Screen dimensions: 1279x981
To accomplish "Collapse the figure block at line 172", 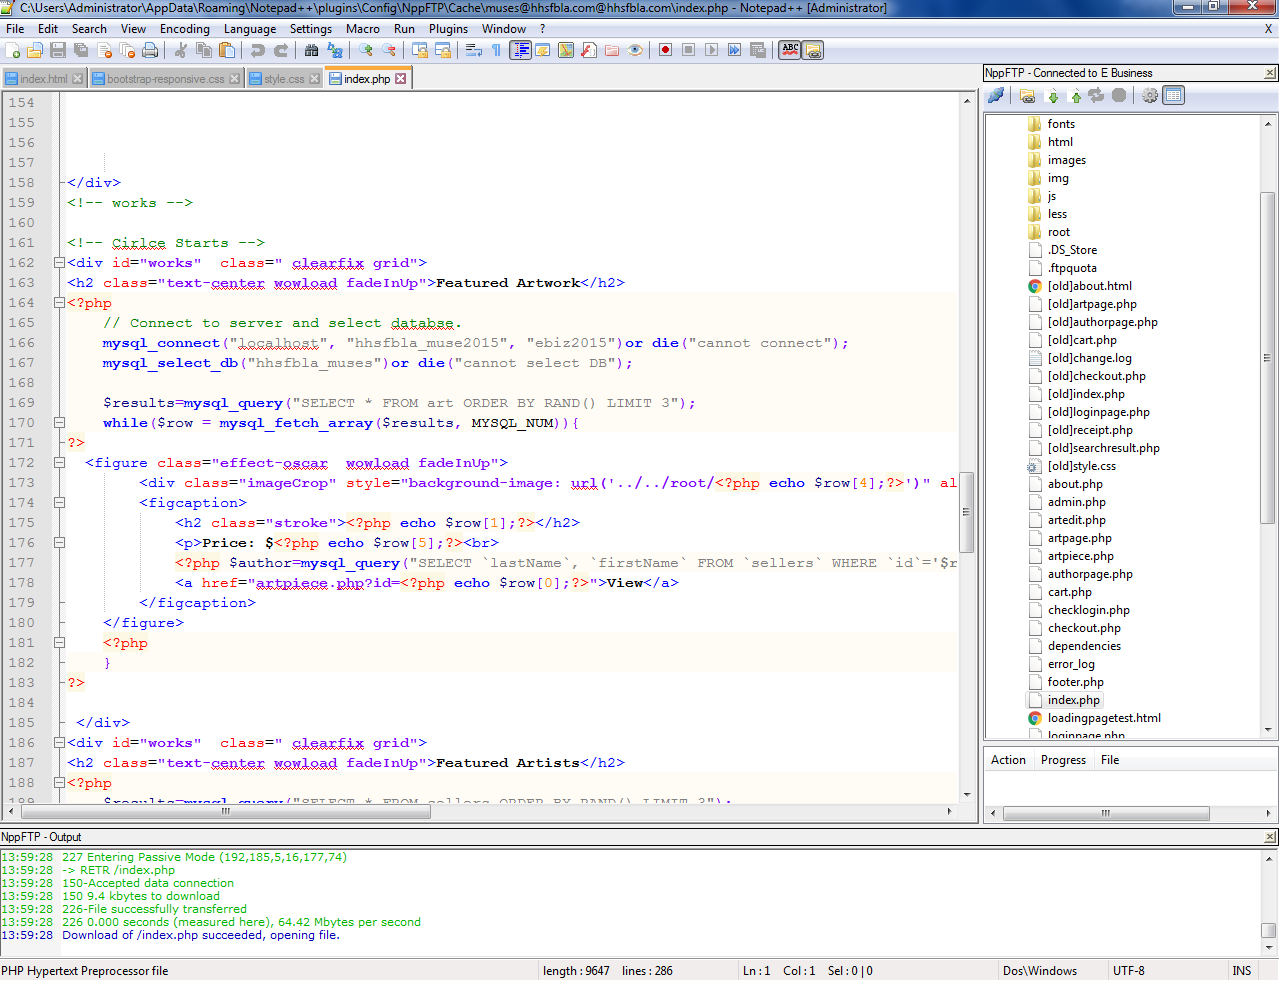I will click(x=59, y=463).
